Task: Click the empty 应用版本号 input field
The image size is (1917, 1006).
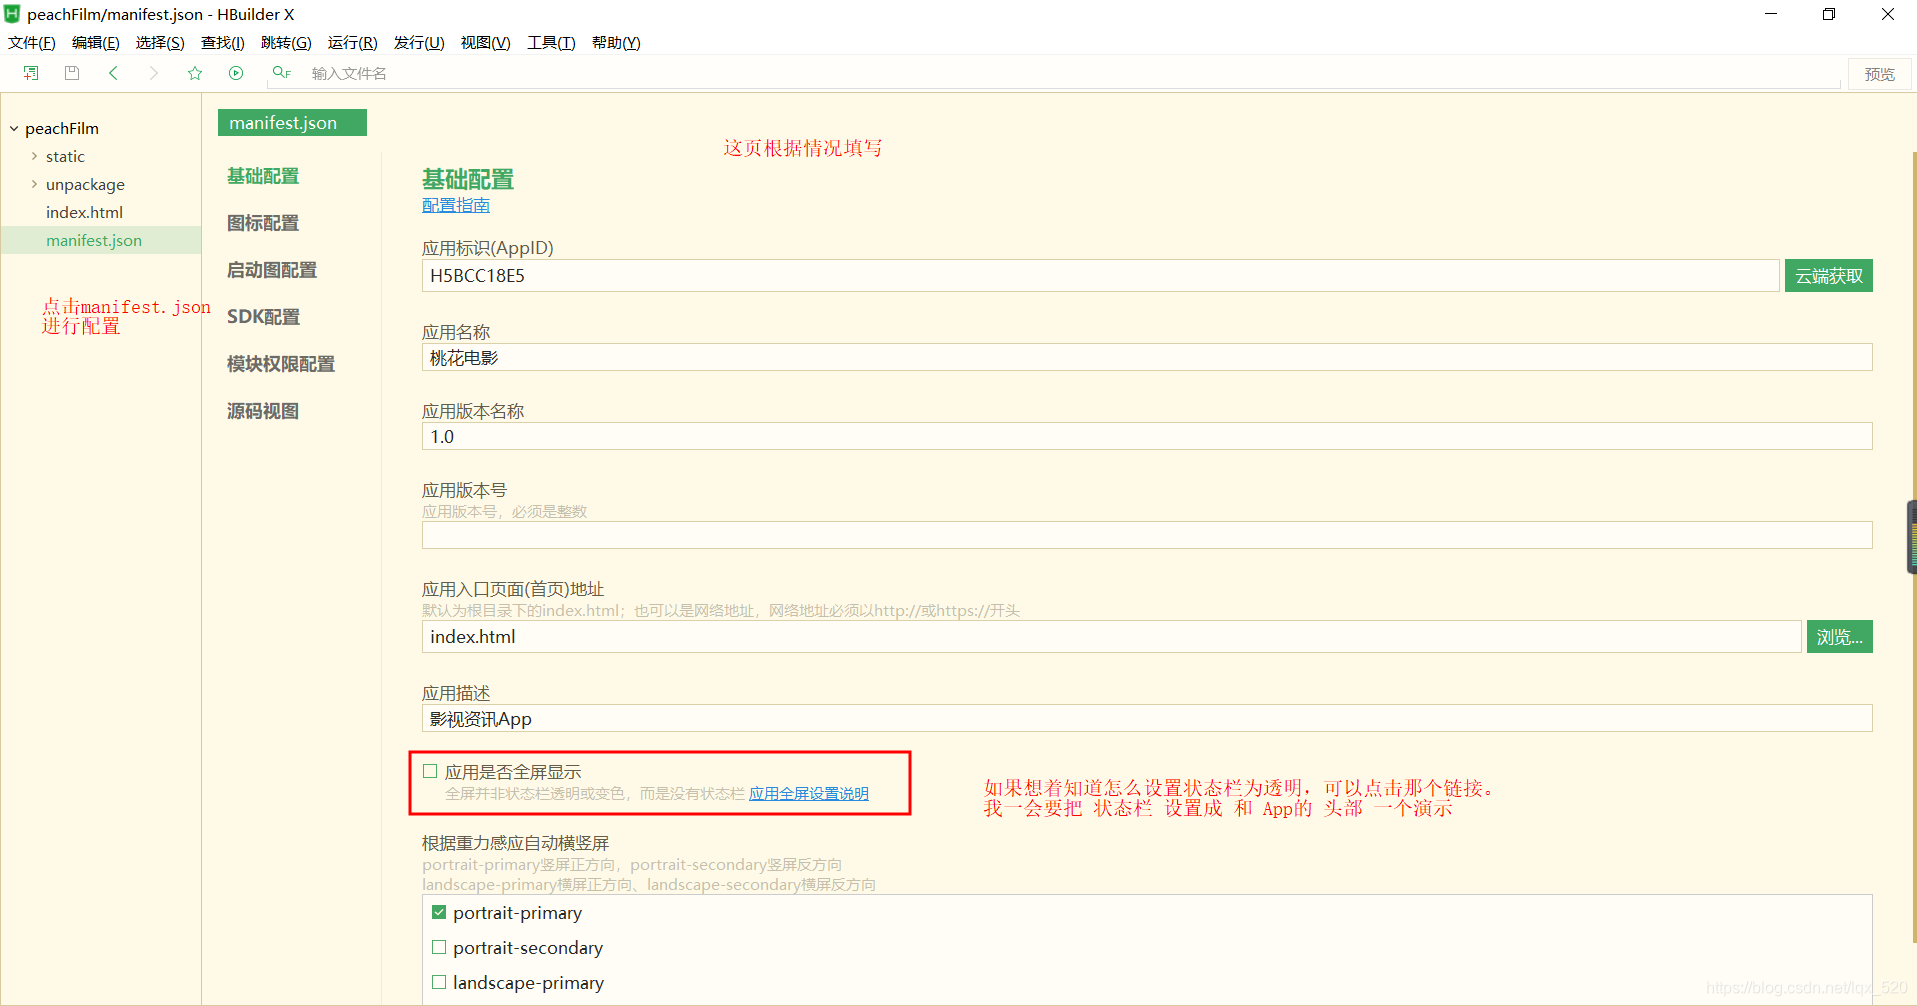Action: (1147, 535)
